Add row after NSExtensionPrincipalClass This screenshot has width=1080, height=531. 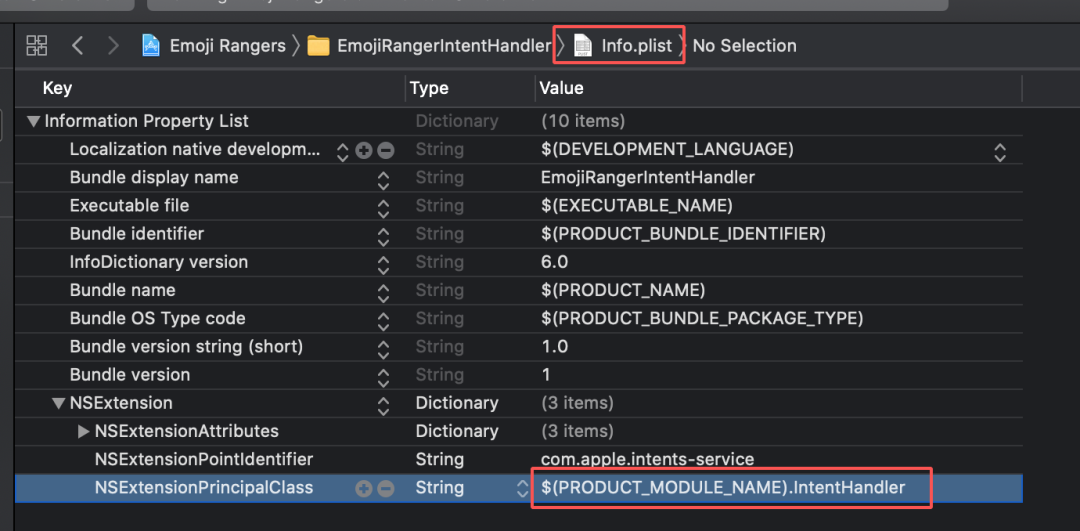click(364, 489)
